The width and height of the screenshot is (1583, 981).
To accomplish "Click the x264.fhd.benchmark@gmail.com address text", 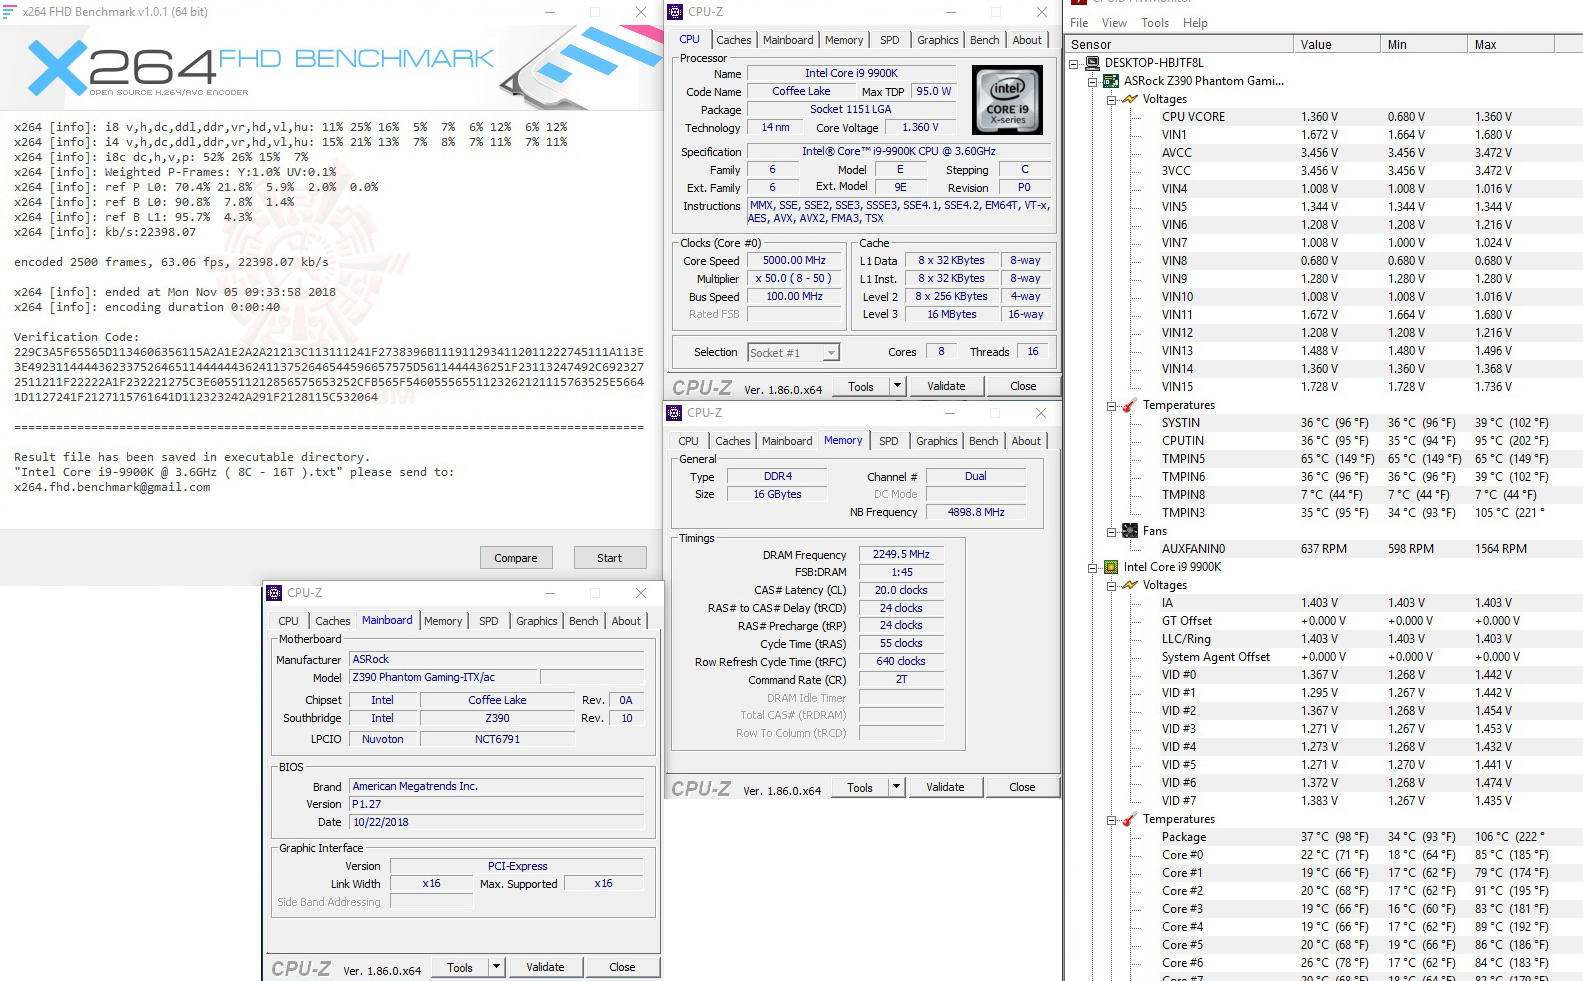I will pyautogui.click(x=112, y=487).
